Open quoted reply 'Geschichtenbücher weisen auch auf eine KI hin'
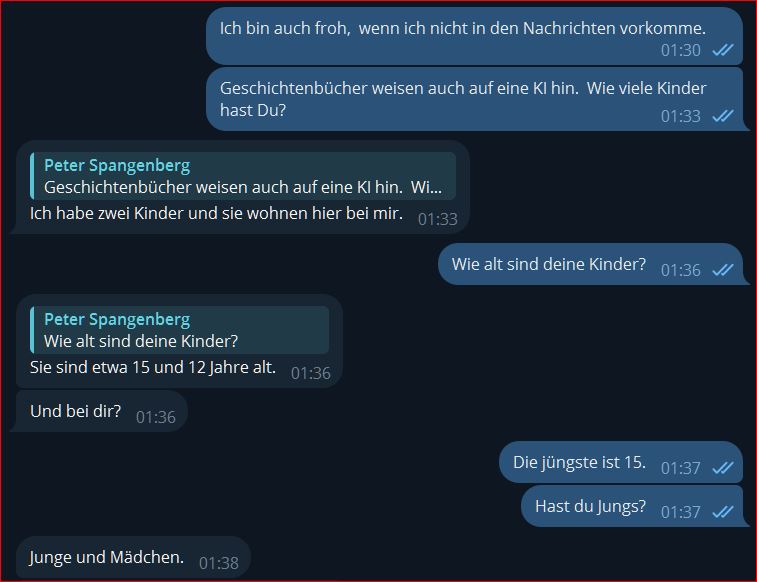This screenshot has width=757, height=582. 243,176
